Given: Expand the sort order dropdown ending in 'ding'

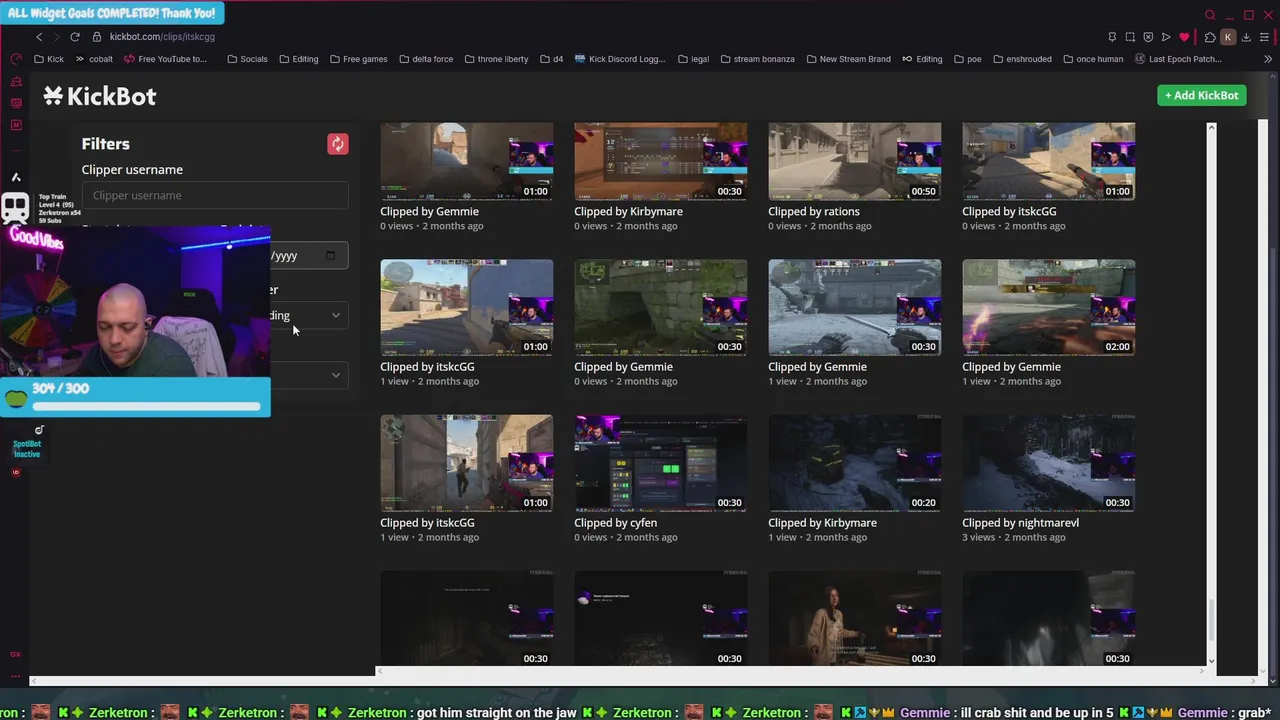Looking at the screenshot, I should (308, 316).
